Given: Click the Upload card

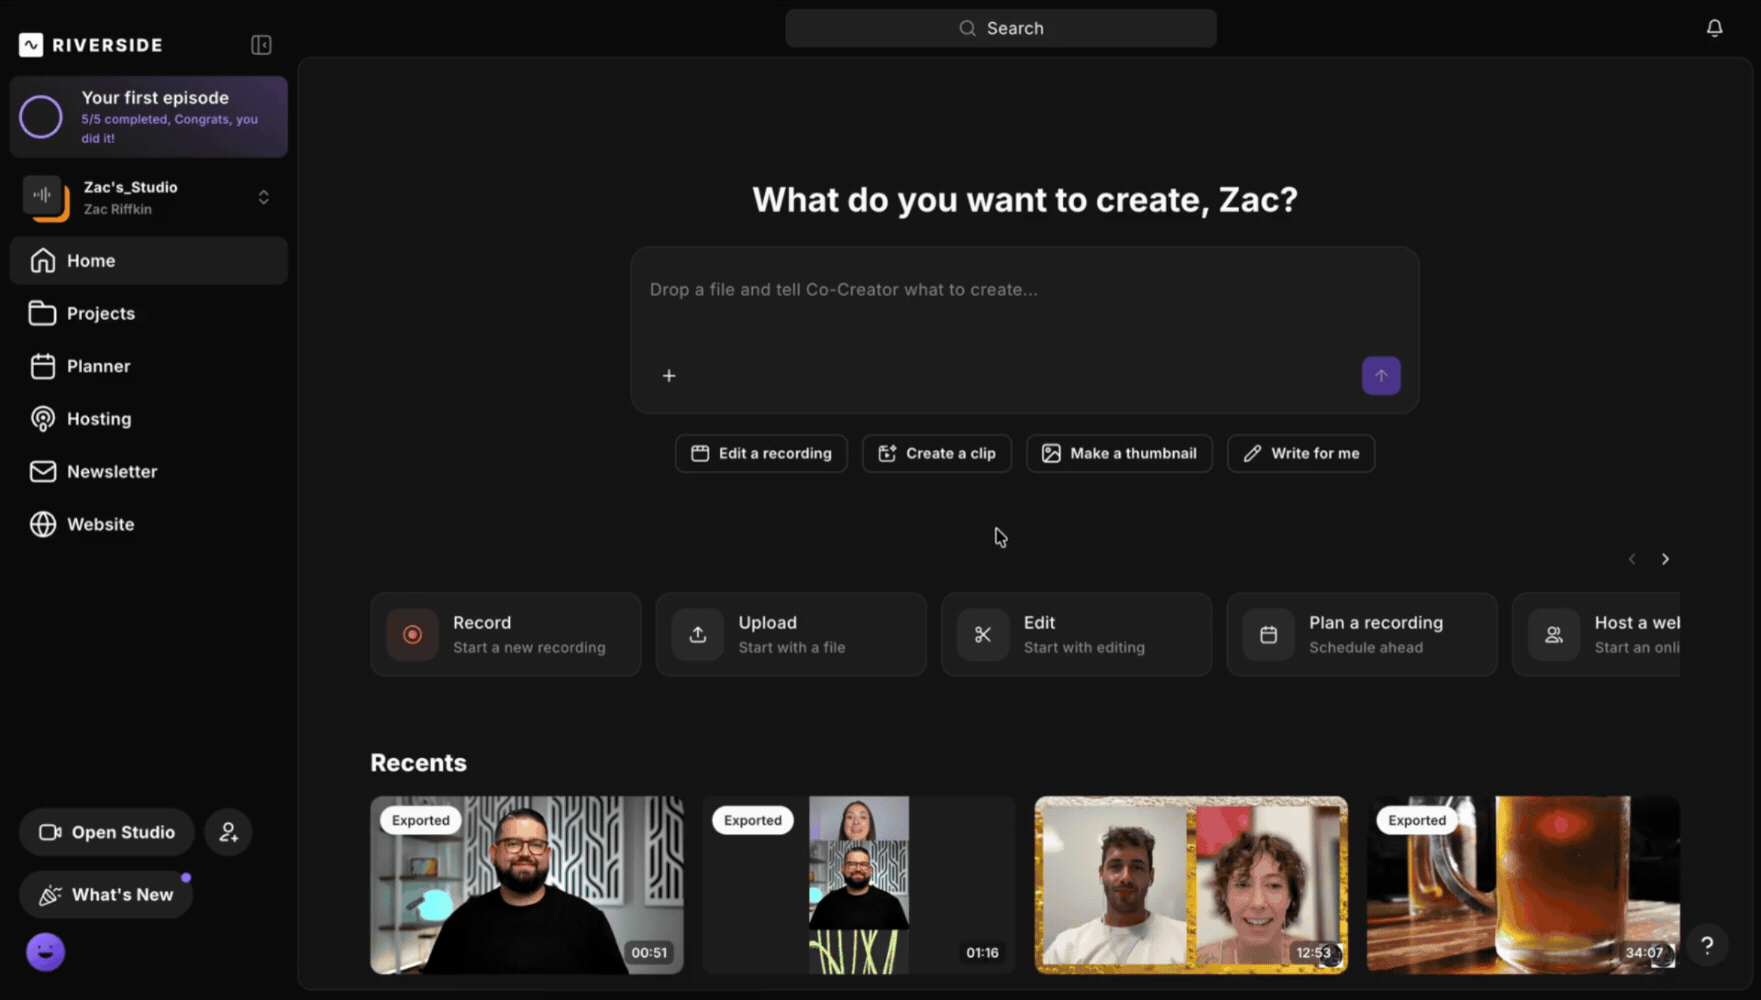Looking at the screenshot, I should pyautogui.click(x=791, y=635).
